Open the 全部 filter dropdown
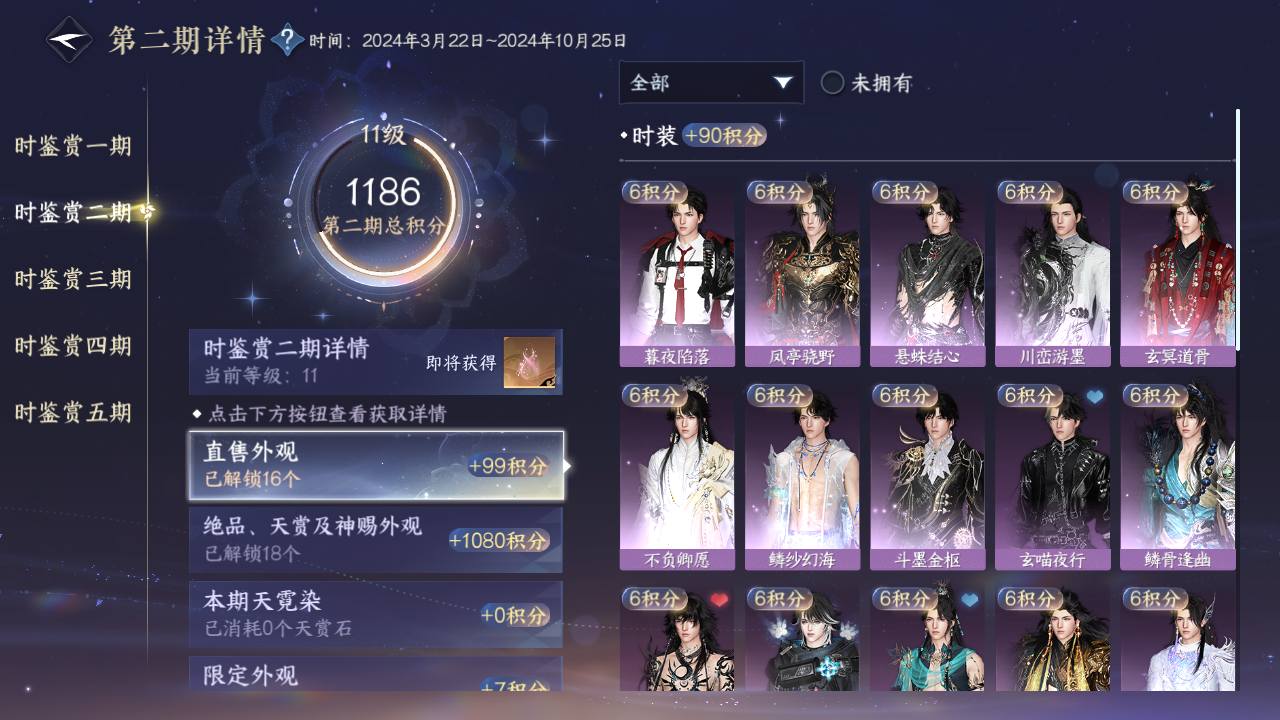The width and height of the screenshot is (1280, 720). [711, 83]
